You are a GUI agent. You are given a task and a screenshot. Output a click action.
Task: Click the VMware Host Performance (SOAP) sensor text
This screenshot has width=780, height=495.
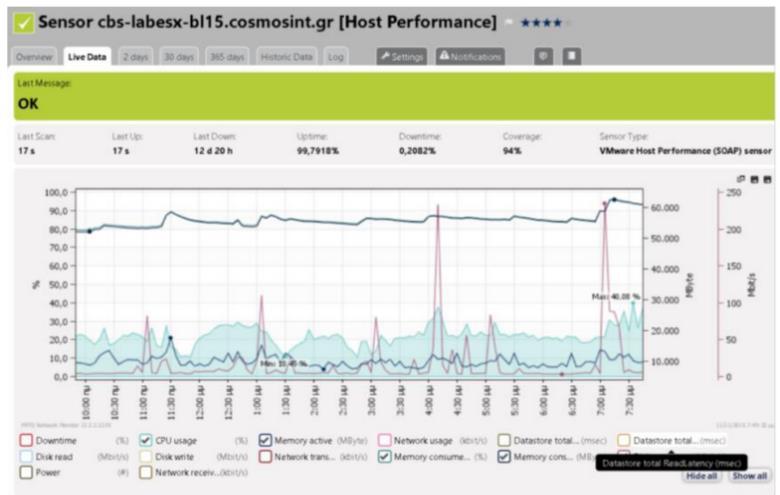point(685,151)
